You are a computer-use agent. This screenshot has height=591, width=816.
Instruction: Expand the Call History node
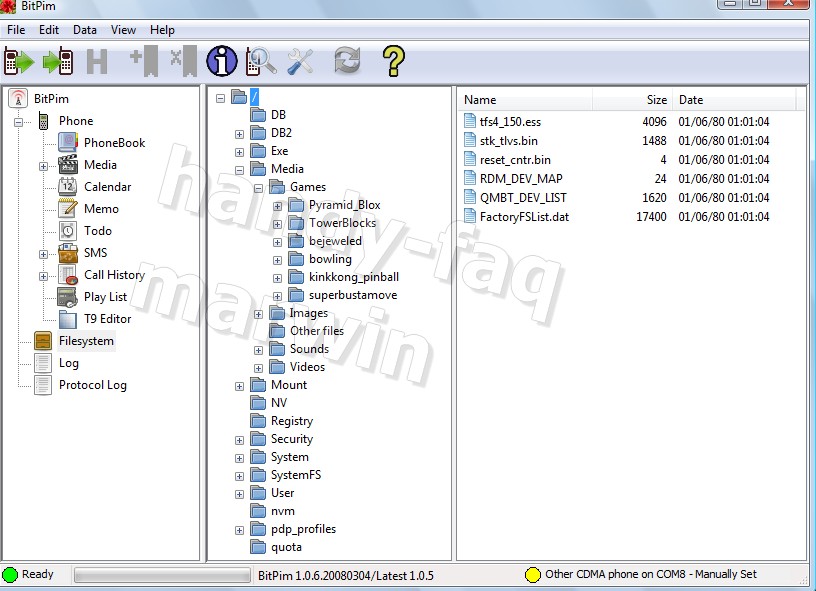(x=43, y=276)
